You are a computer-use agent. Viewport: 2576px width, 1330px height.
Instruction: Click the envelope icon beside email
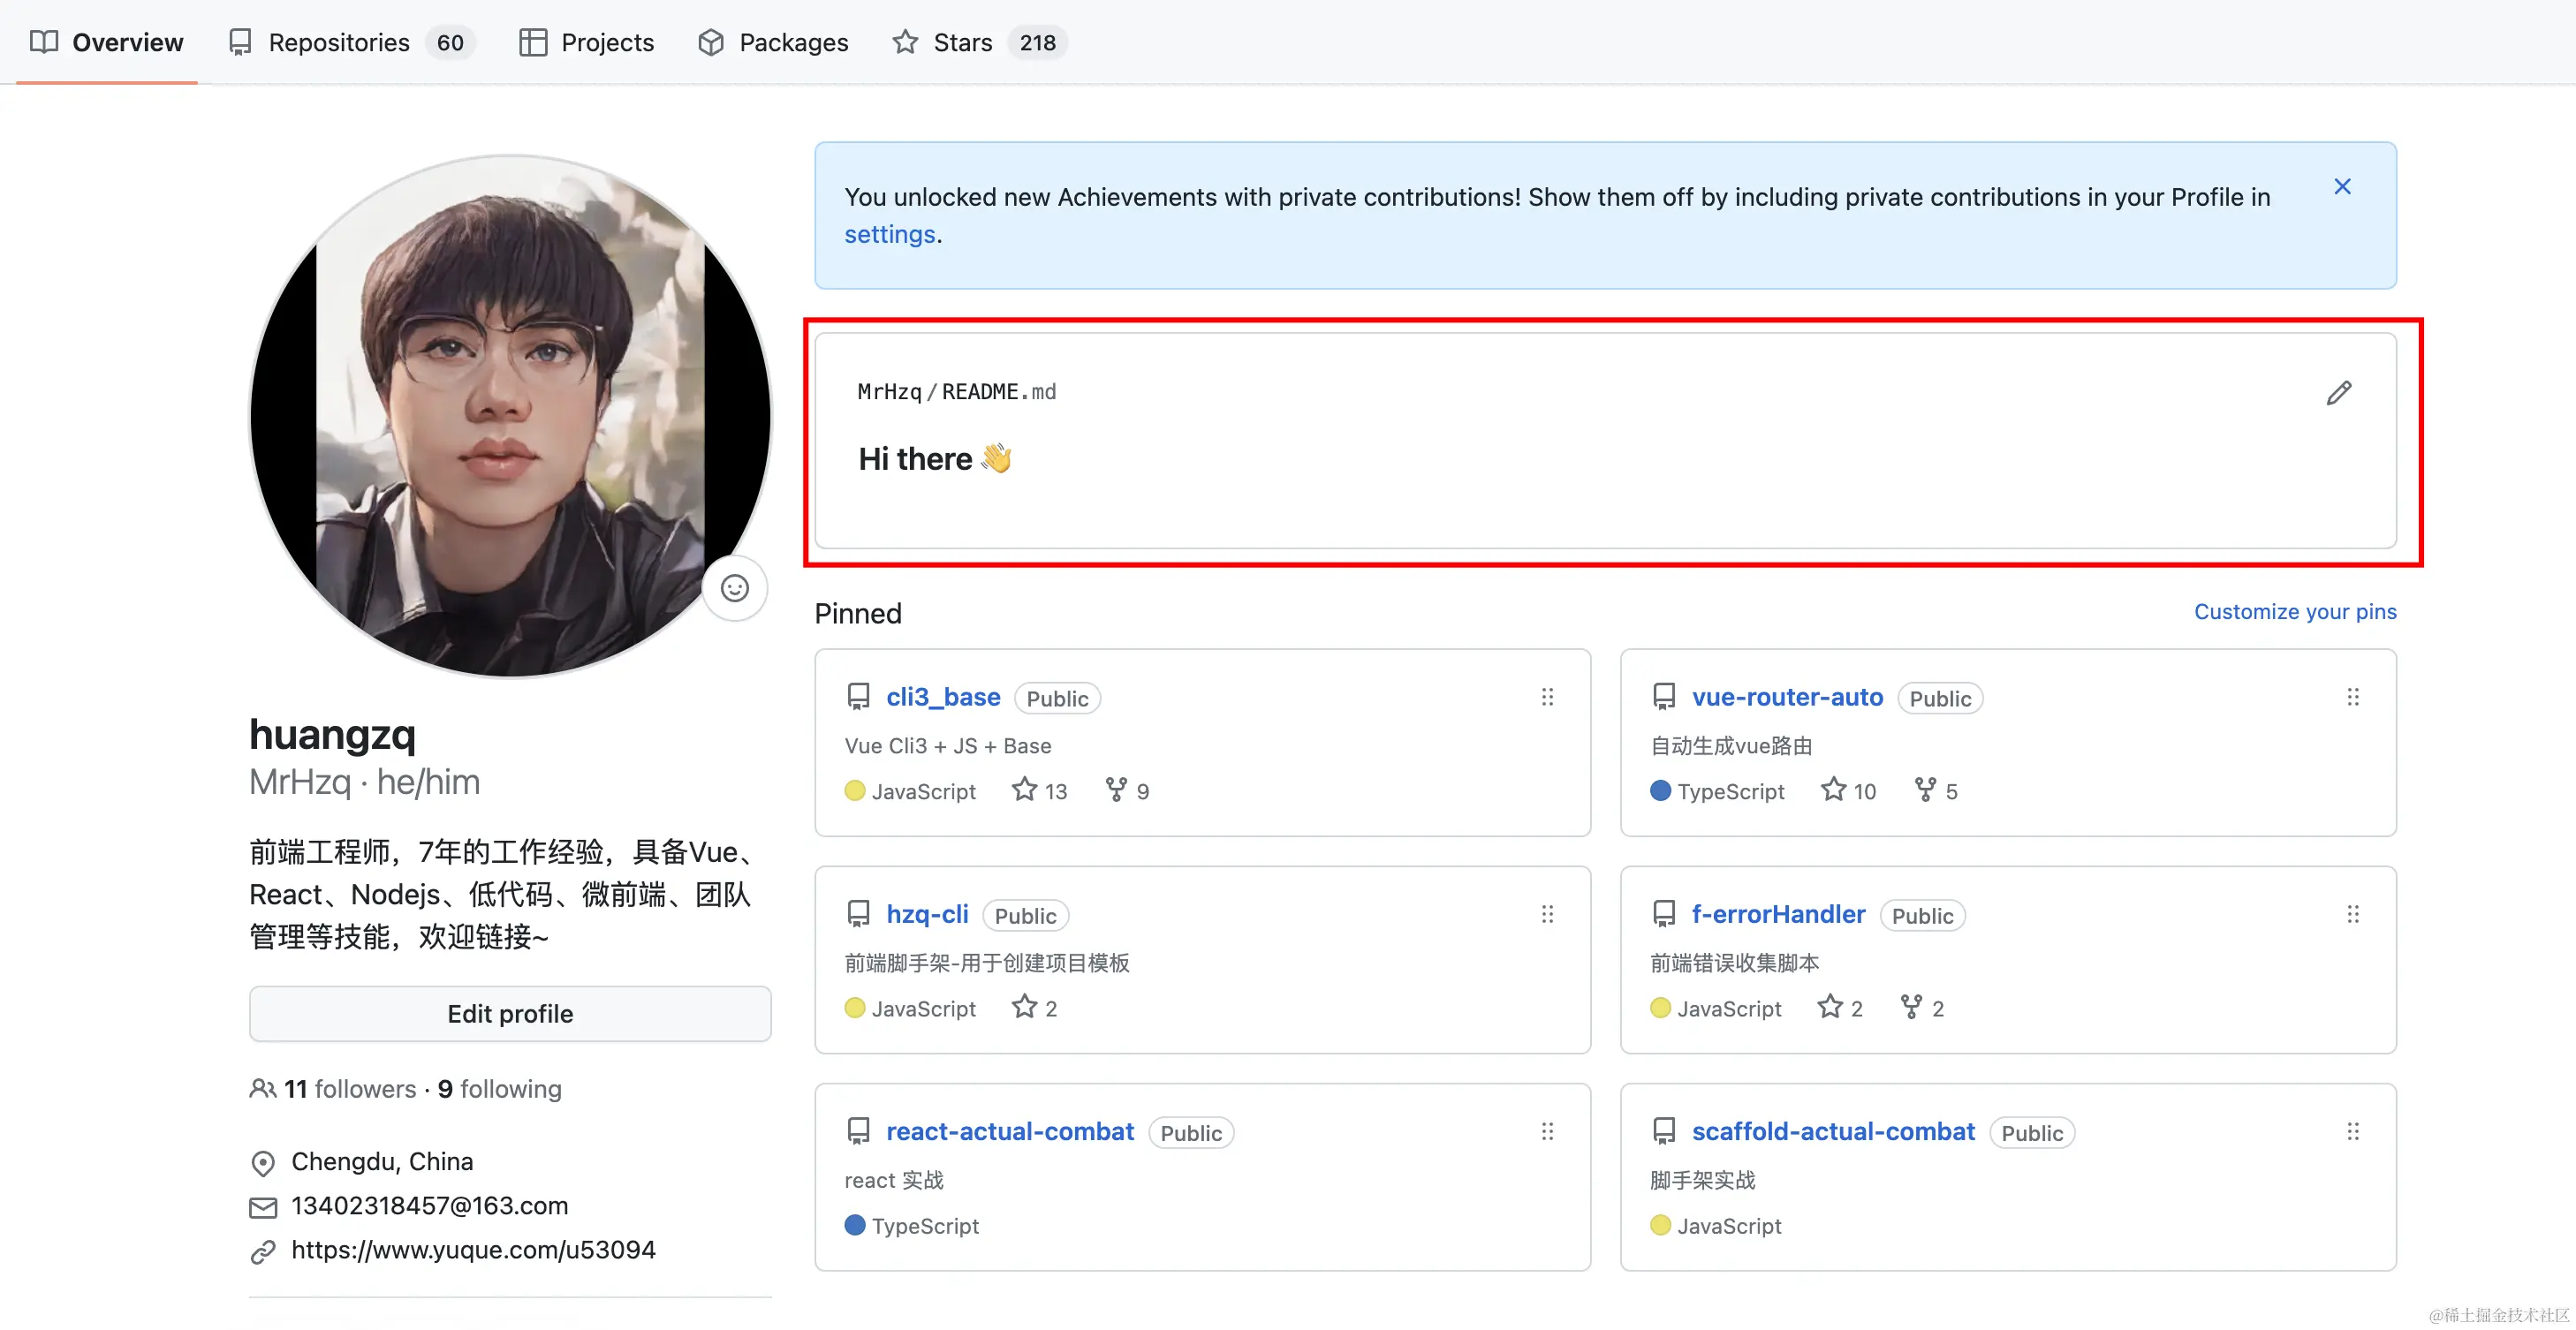coord(263,1208)
